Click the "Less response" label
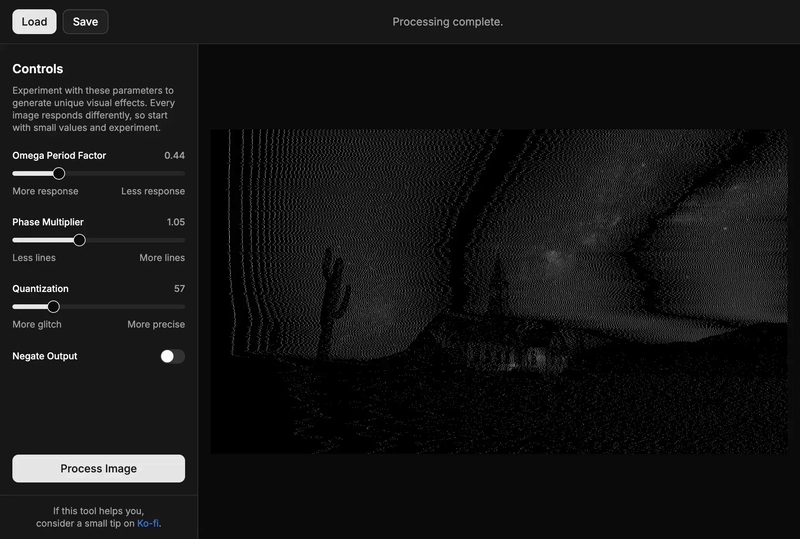This screenshot has height=539, width=800. coord(153,191)
